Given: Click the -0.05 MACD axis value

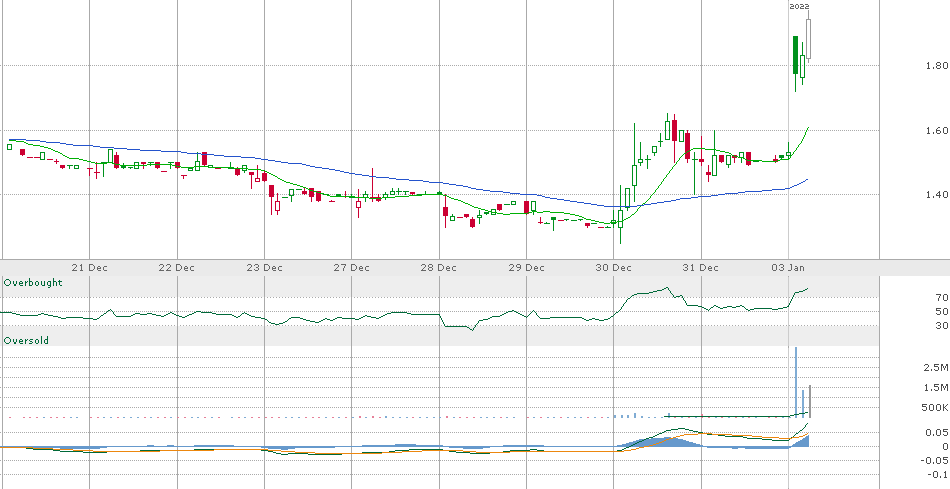Looking at the screenshot, I should tap(936, 461).
